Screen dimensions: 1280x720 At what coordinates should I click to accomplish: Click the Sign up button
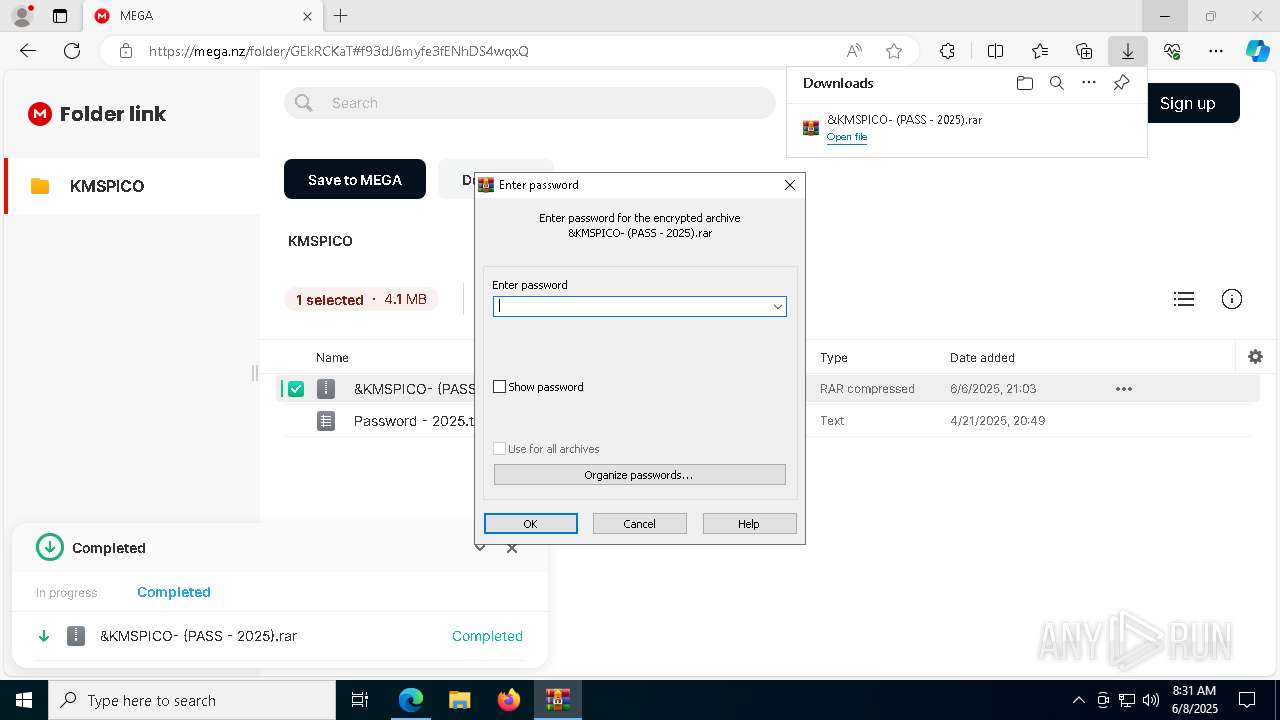[1187, 103]
